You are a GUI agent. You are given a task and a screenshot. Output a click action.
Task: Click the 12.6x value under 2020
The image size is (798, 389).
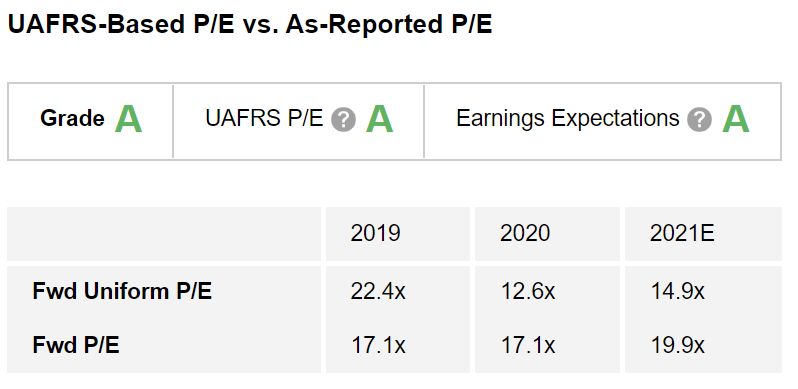click(528, 291)
